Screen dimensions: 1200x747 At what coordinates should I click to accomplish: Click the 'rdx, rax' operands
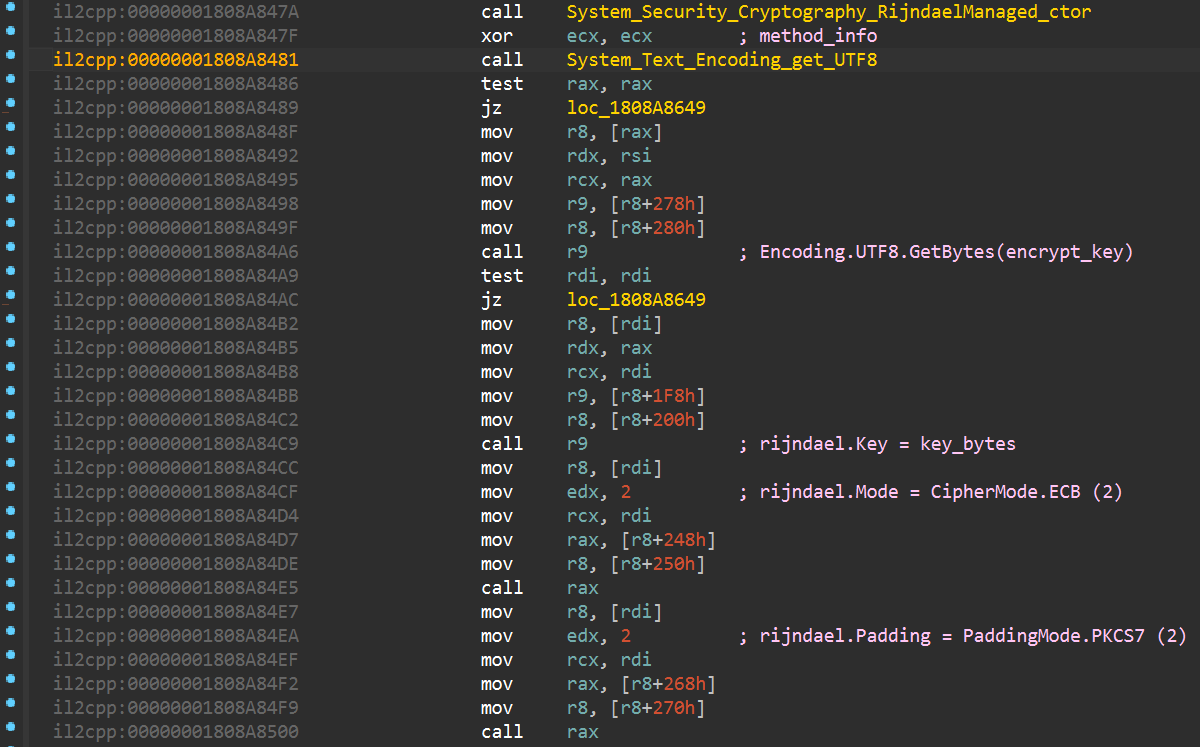click(609, 348)
